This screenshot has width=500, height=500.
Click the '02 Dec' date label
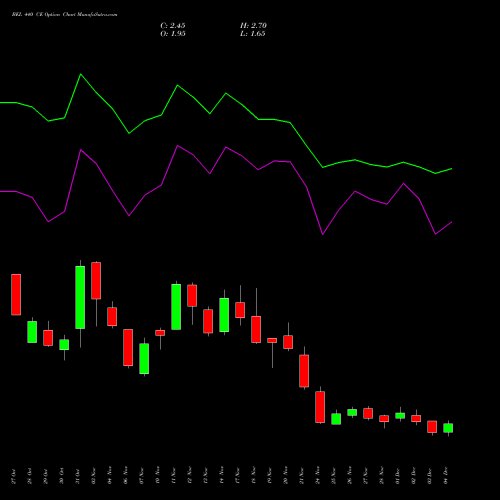tap(414, 476)
